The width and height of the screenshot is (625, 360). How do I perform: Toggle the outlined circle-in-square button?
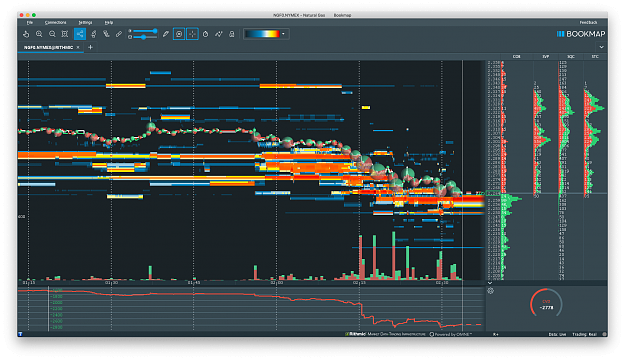[x=179, y=34]
